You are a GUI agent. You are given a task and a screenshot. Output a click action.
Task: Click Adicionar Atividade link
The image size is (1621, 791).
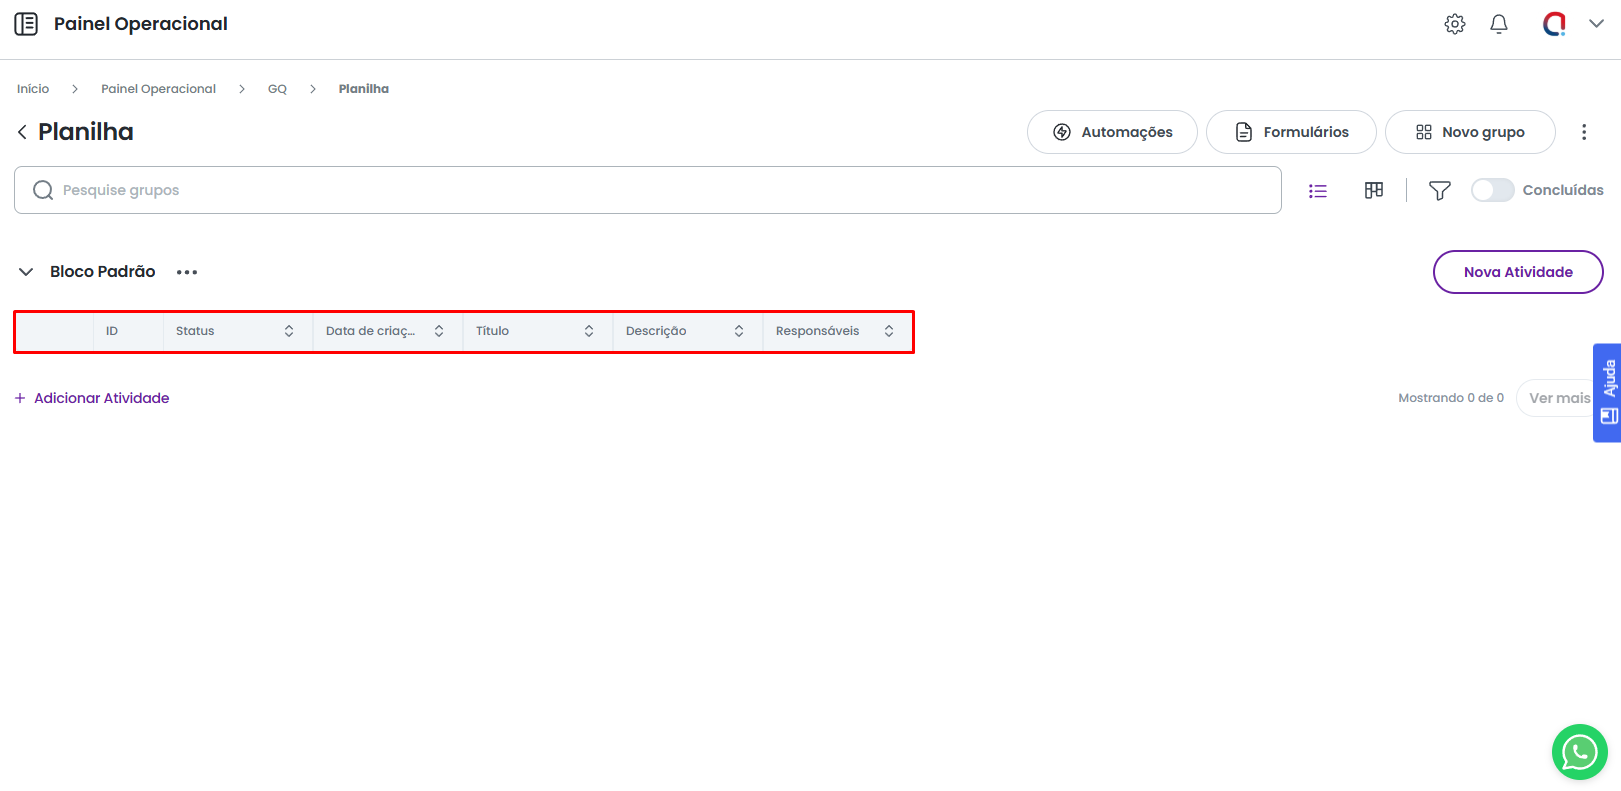pos(101,398)
